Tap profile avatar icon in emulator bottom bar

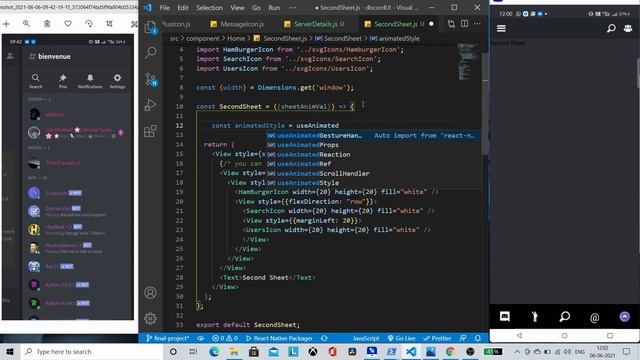(624, 317)
